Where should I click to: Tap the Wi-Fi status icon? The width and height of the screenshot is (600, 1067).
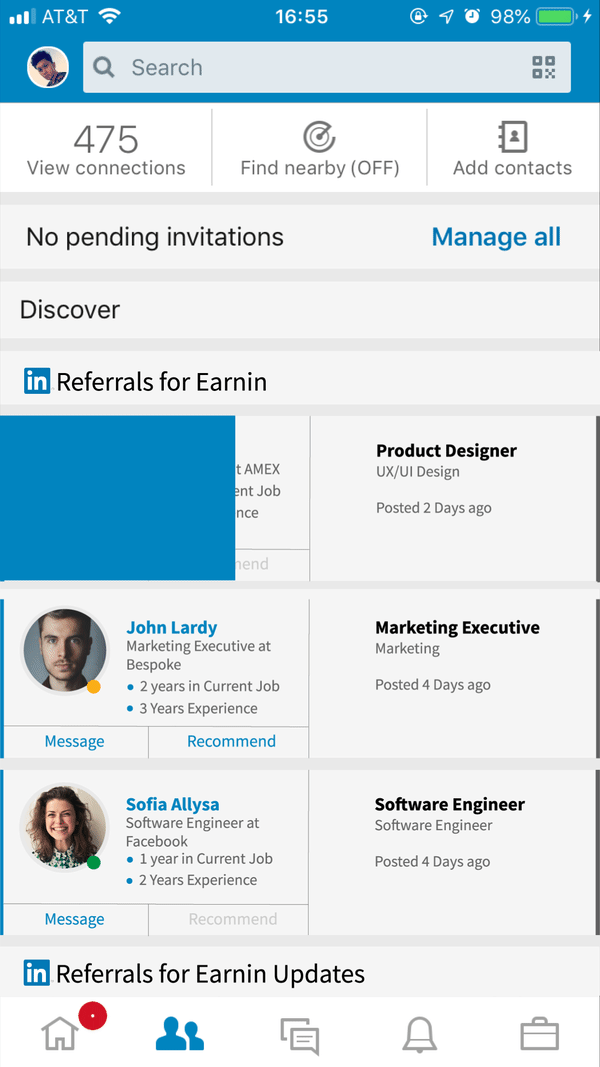pos(109,16)
